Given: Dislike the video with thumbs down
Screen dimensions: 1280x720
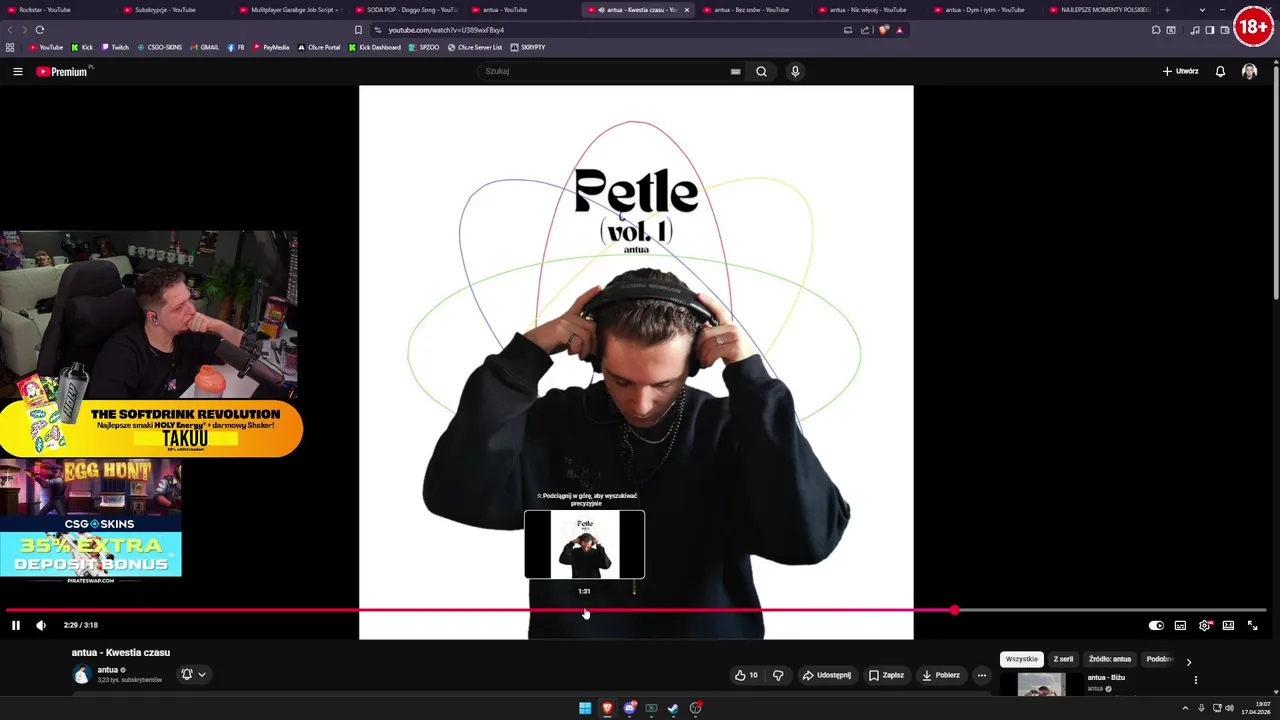Looking at the screenshot, I should (x=778, y=675).
